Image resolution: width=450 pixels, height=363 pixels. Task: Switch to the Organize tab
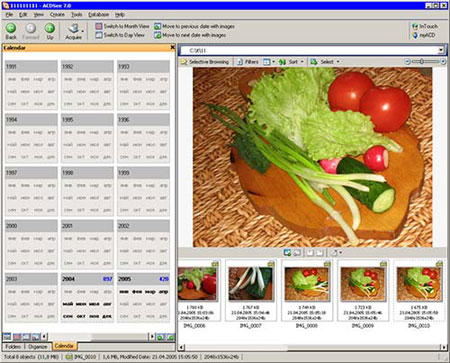pyautogui.click(x=37, y=346)
